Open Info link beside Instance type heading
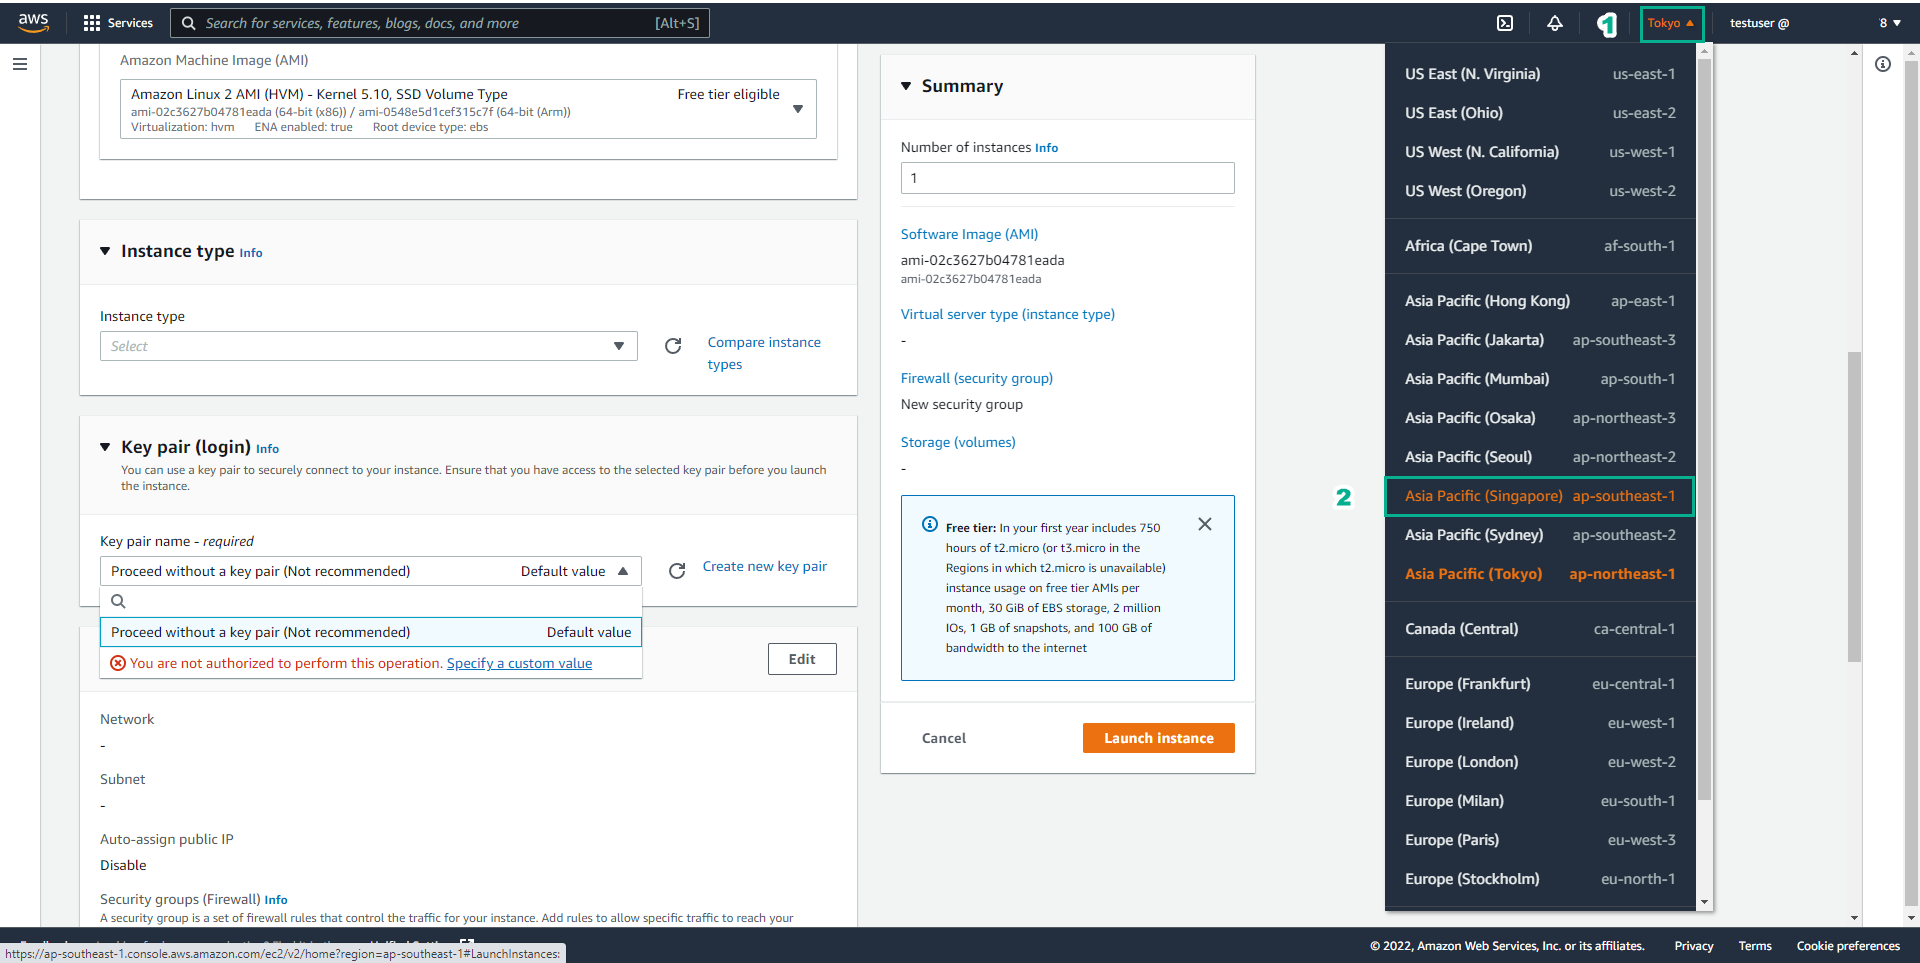 coord(251,253)
